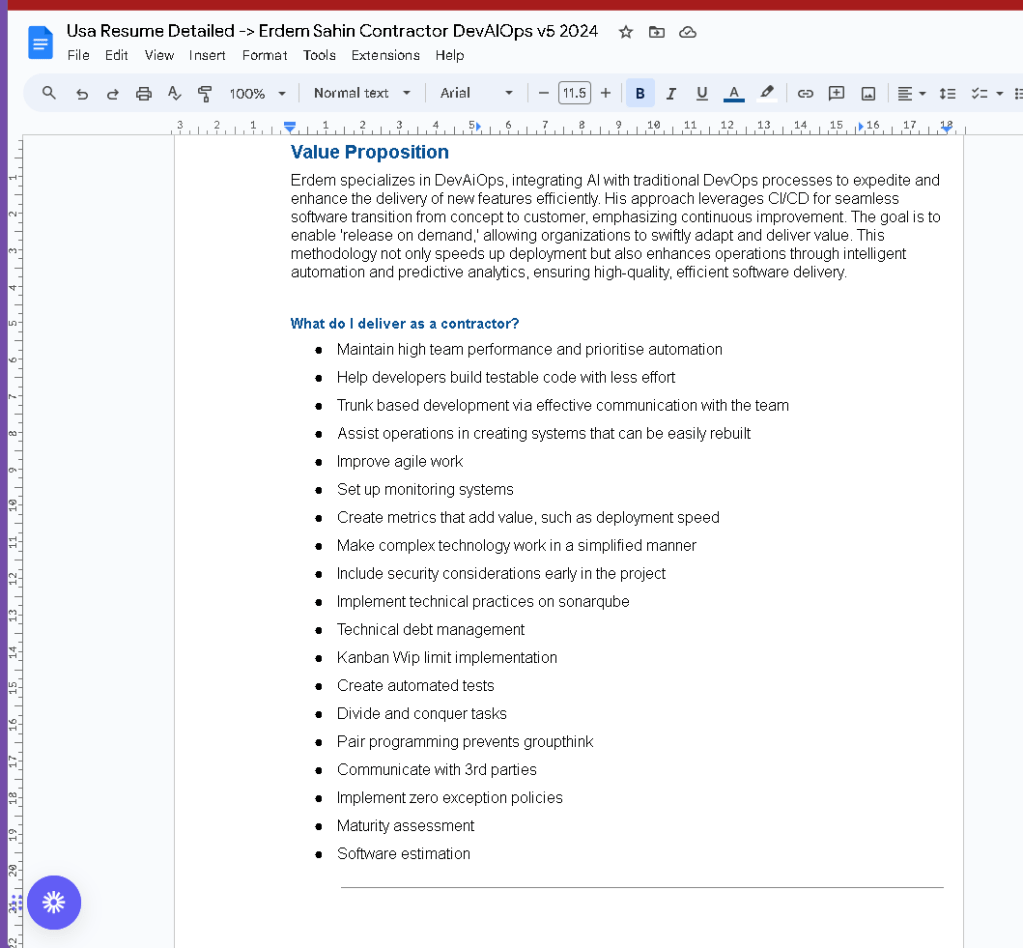The width and height of the screenshot is (1023, 948).
Task: Activate paint format tool
Action: [205, 93]
